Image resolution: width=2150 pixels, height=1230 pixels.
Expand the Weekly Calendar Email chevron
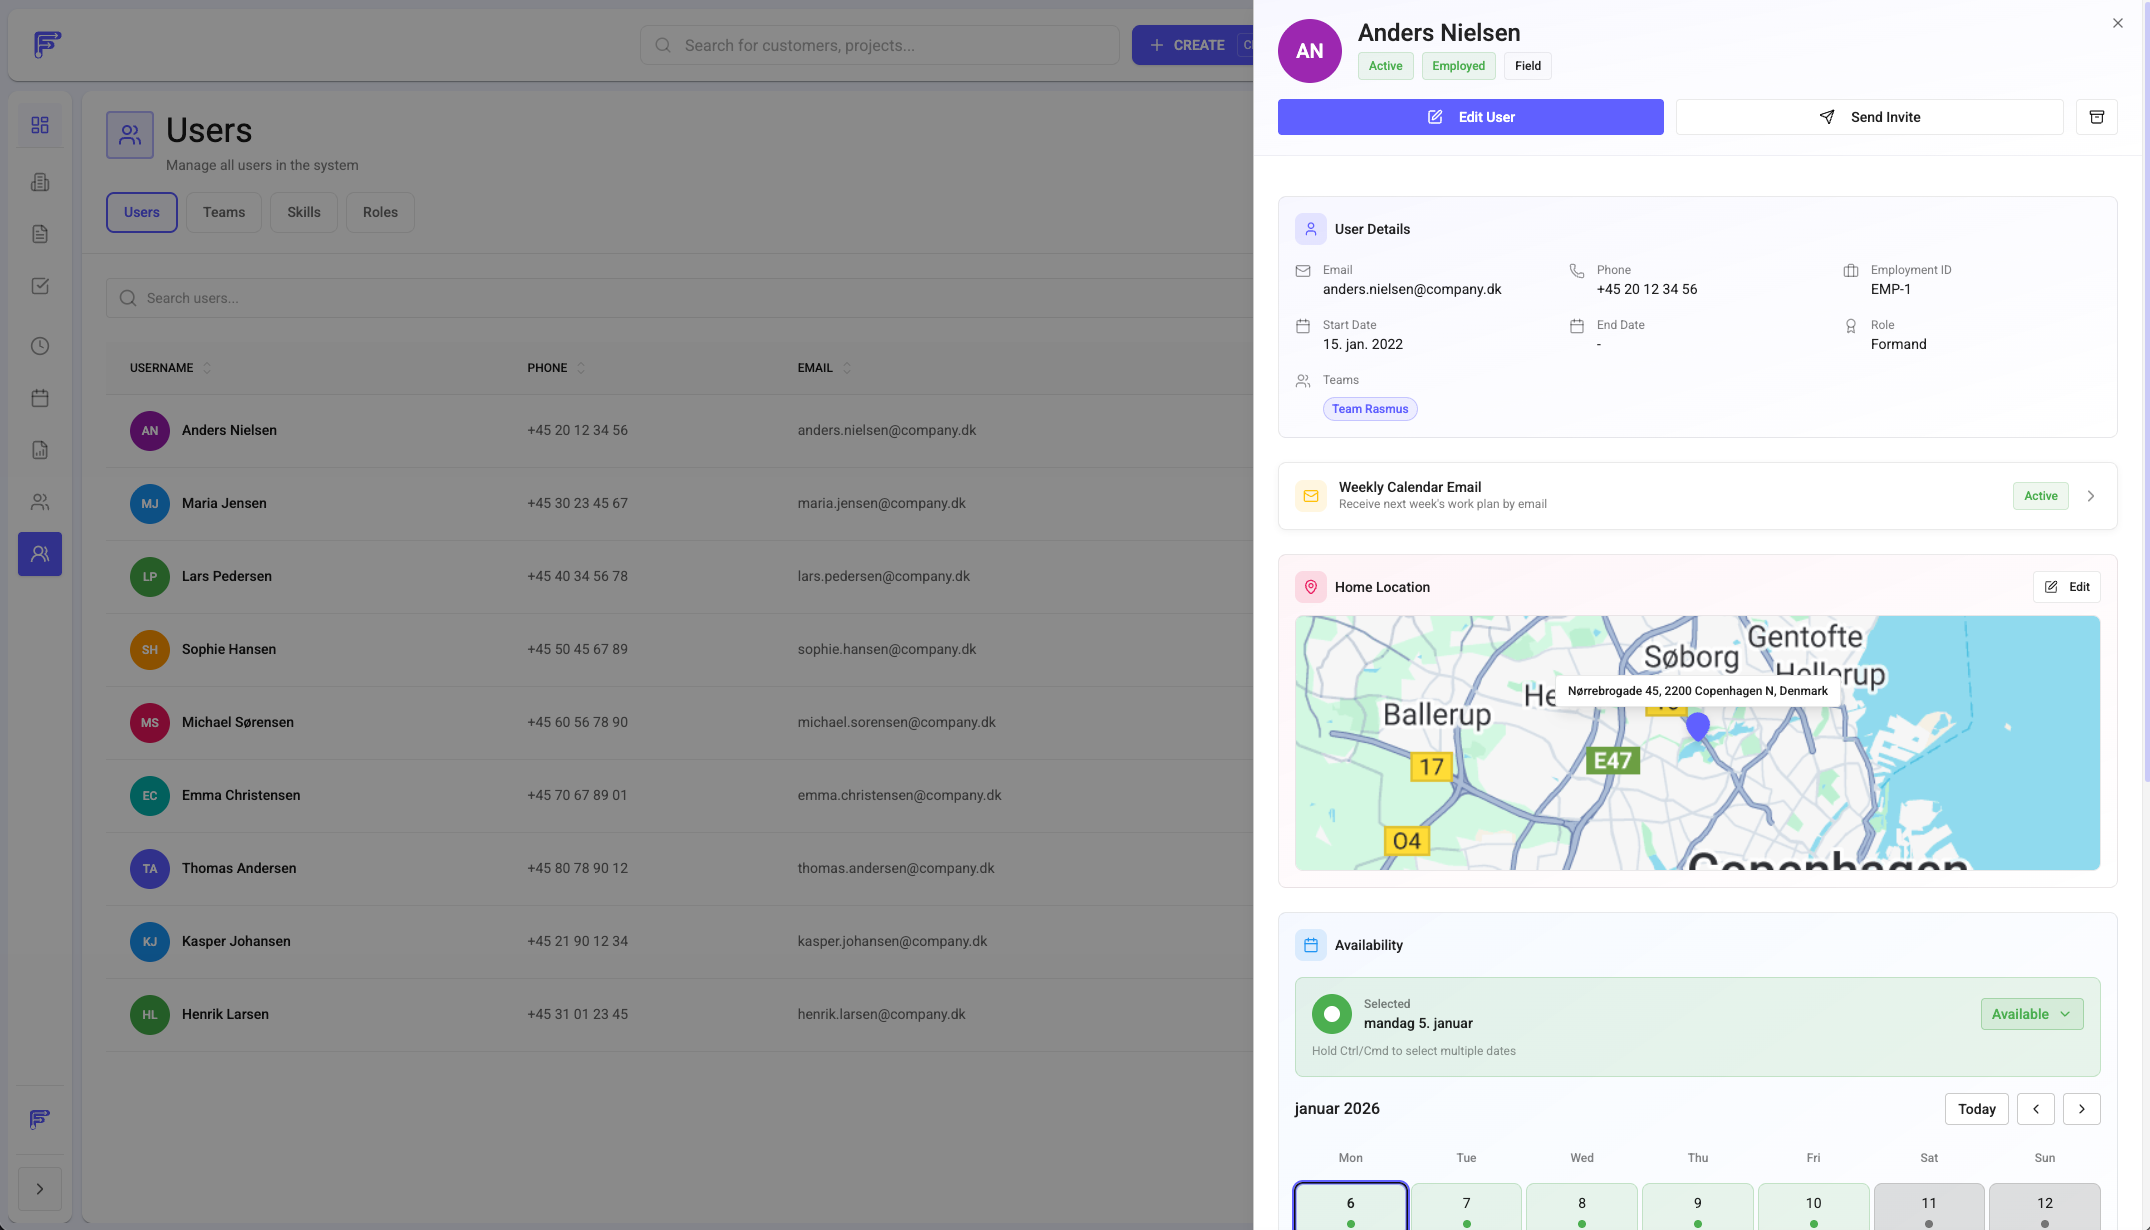tap(2091, 495)
